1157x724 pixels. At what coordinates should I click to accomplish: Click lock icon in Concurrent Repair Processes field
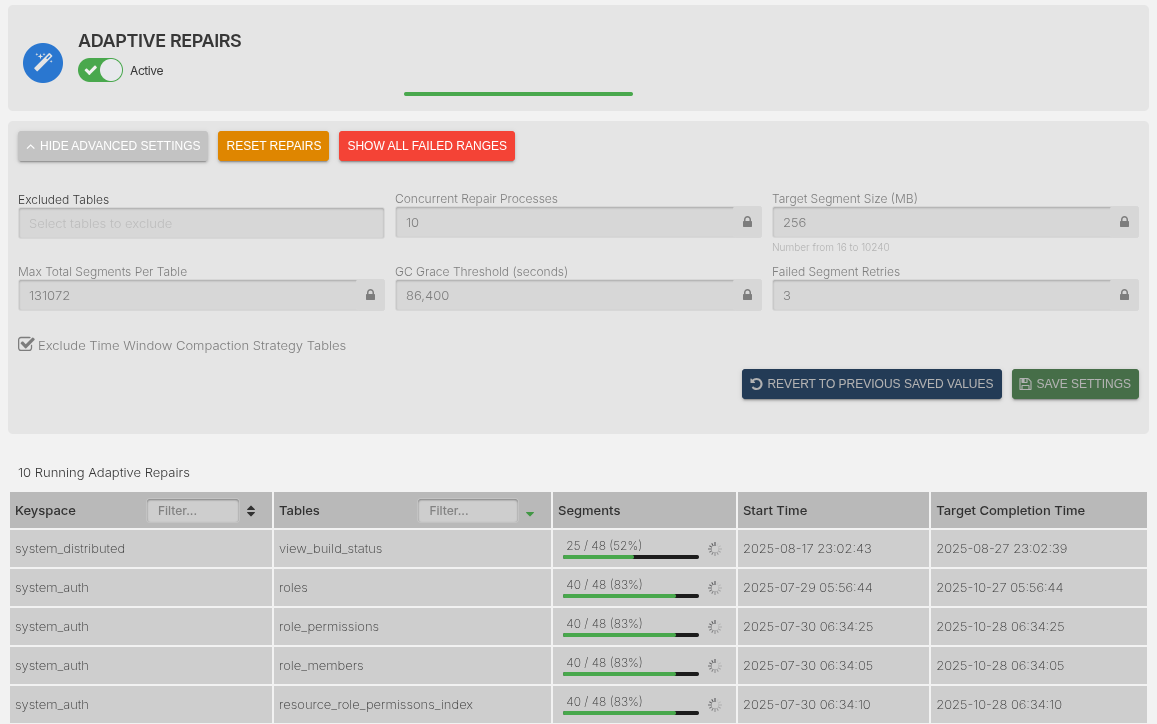tap(747, 222)
